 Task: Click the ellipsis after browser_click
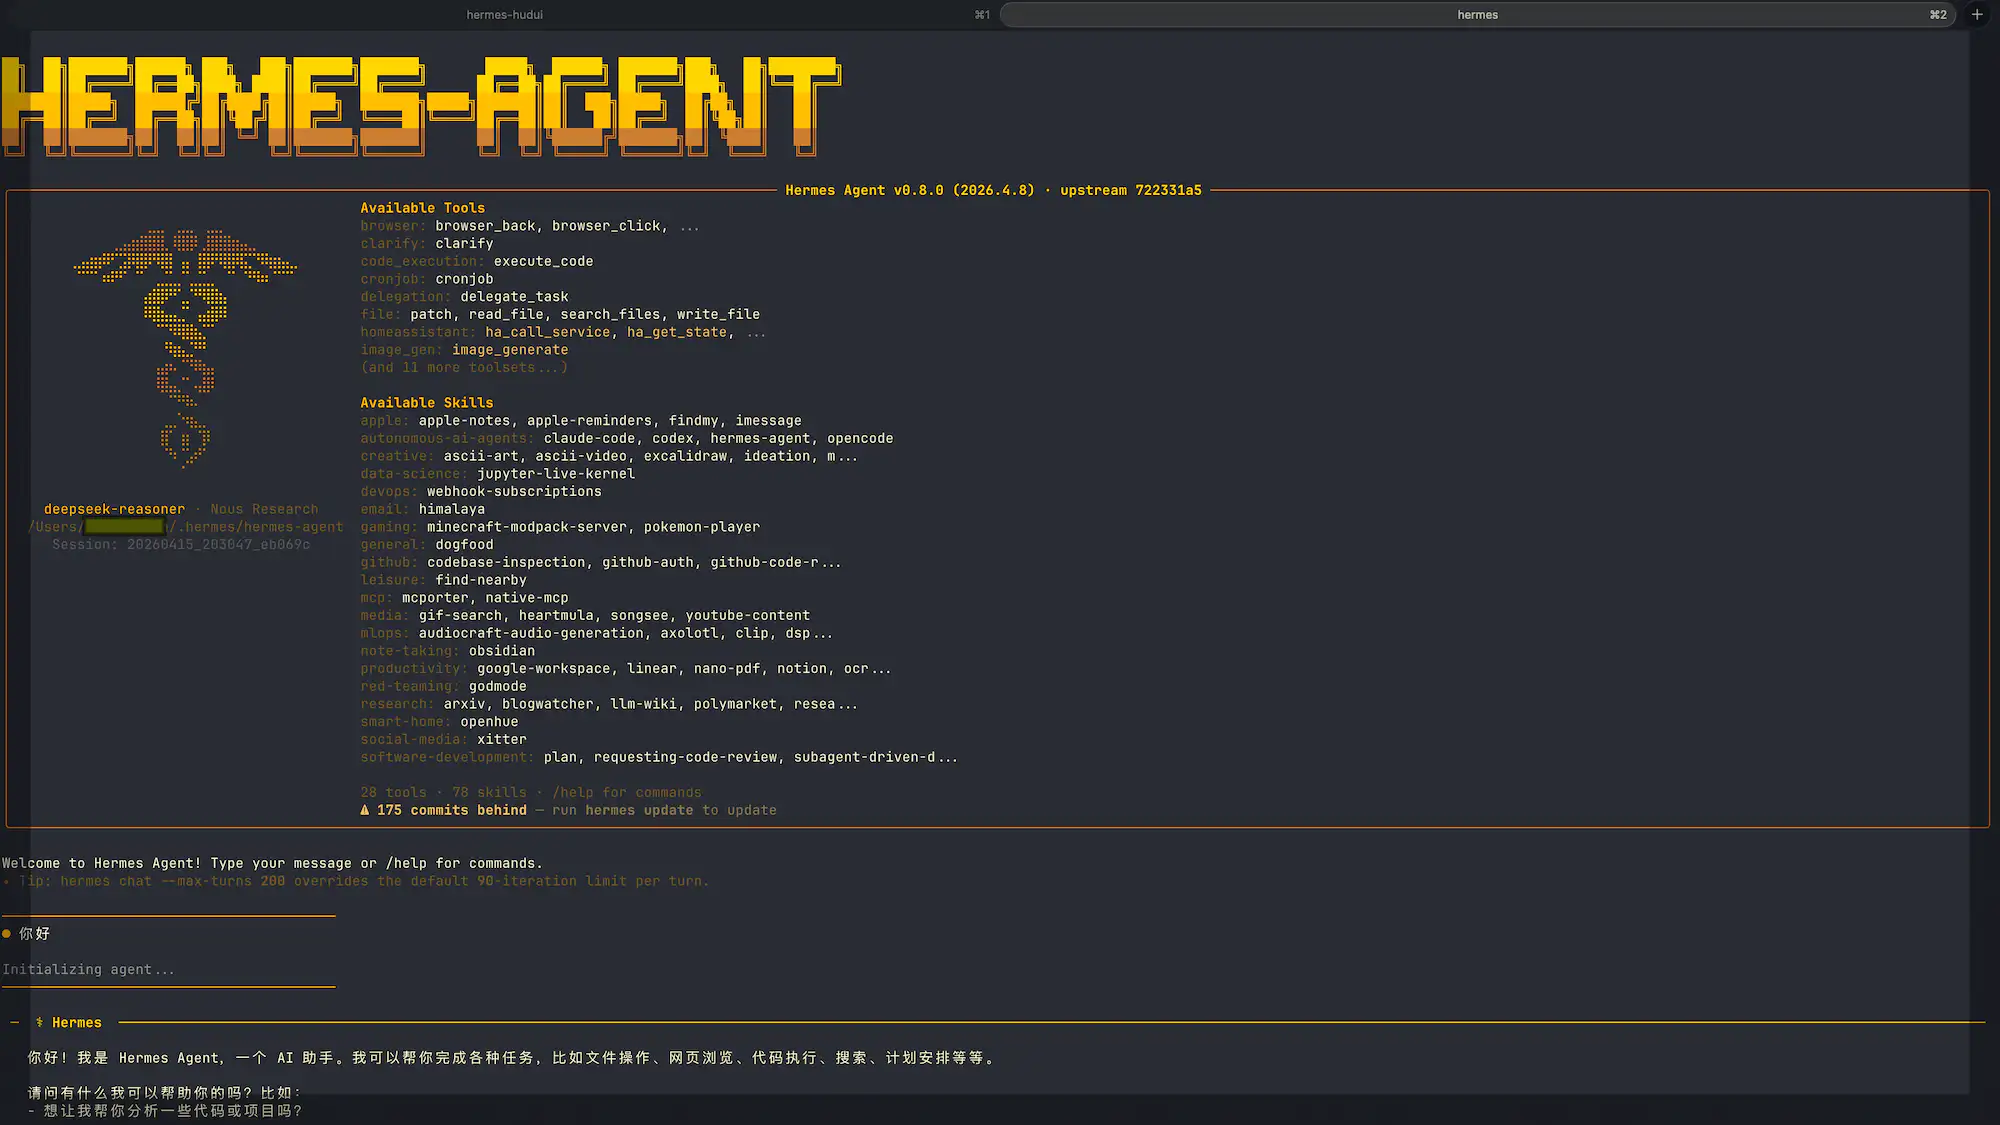pos(690,226)
